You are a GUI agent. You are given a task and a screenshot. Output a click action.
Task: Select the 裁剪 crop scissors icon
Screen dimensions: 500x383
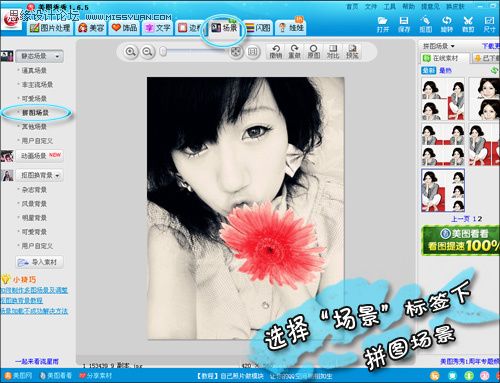click(468, 25)
